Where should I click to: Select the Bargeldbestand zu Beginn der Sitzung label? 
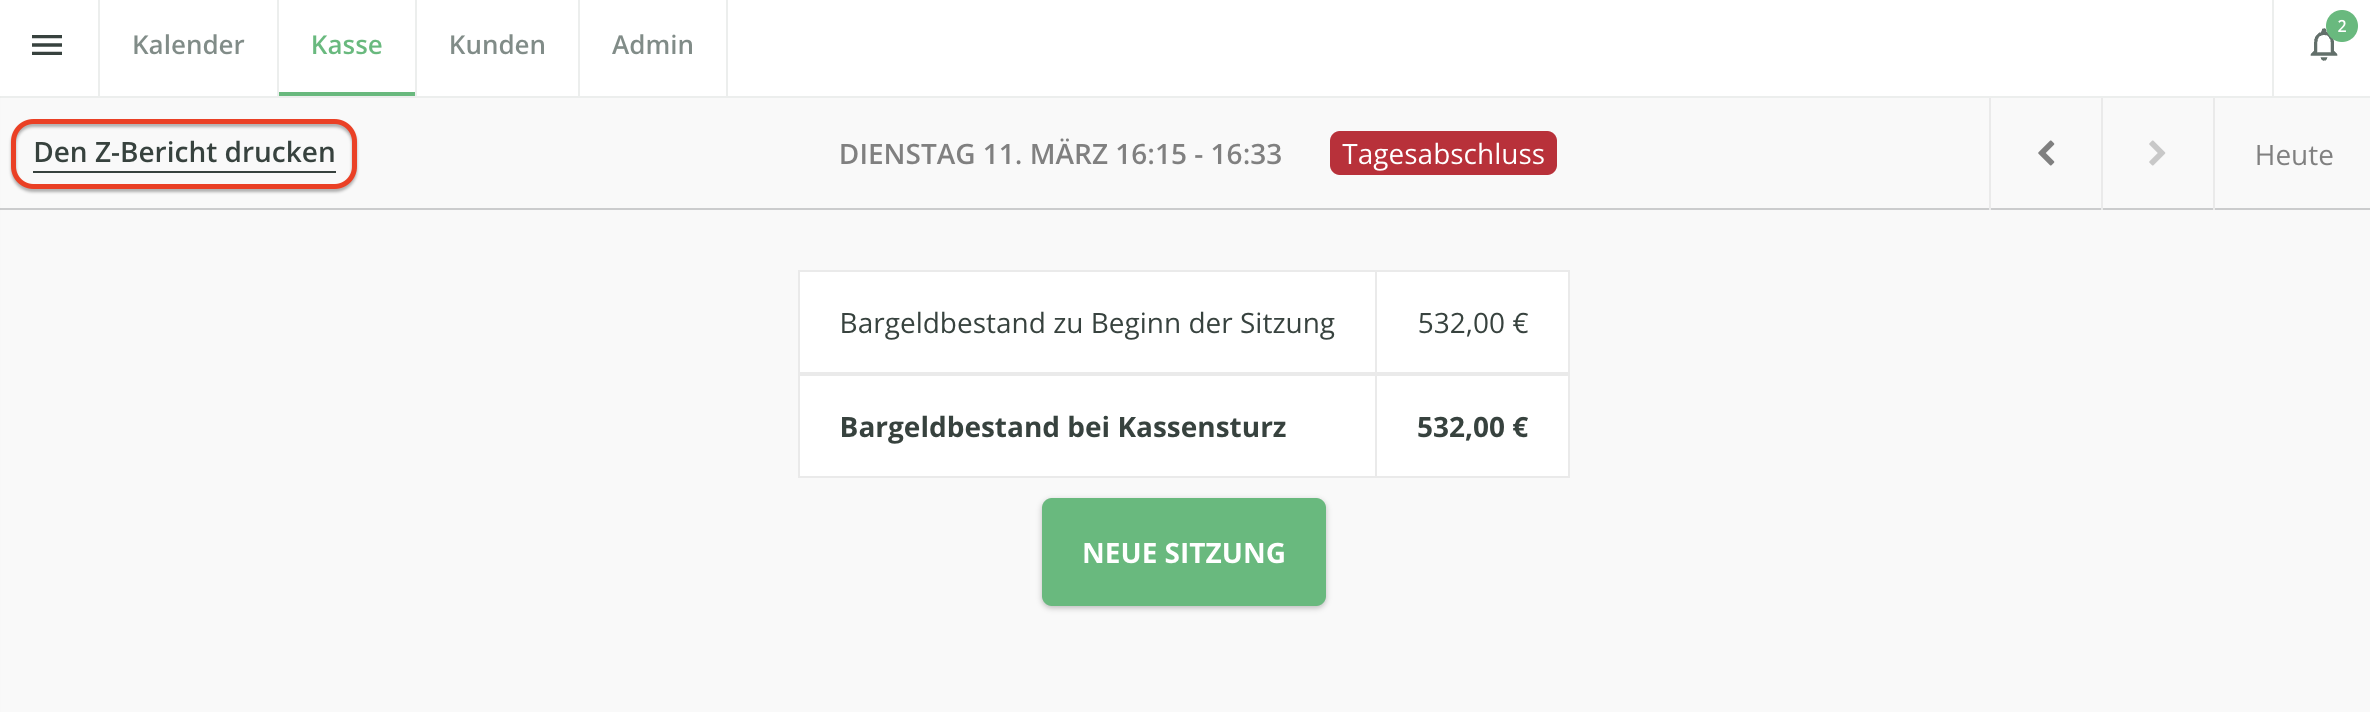[x=1086, y=323]
